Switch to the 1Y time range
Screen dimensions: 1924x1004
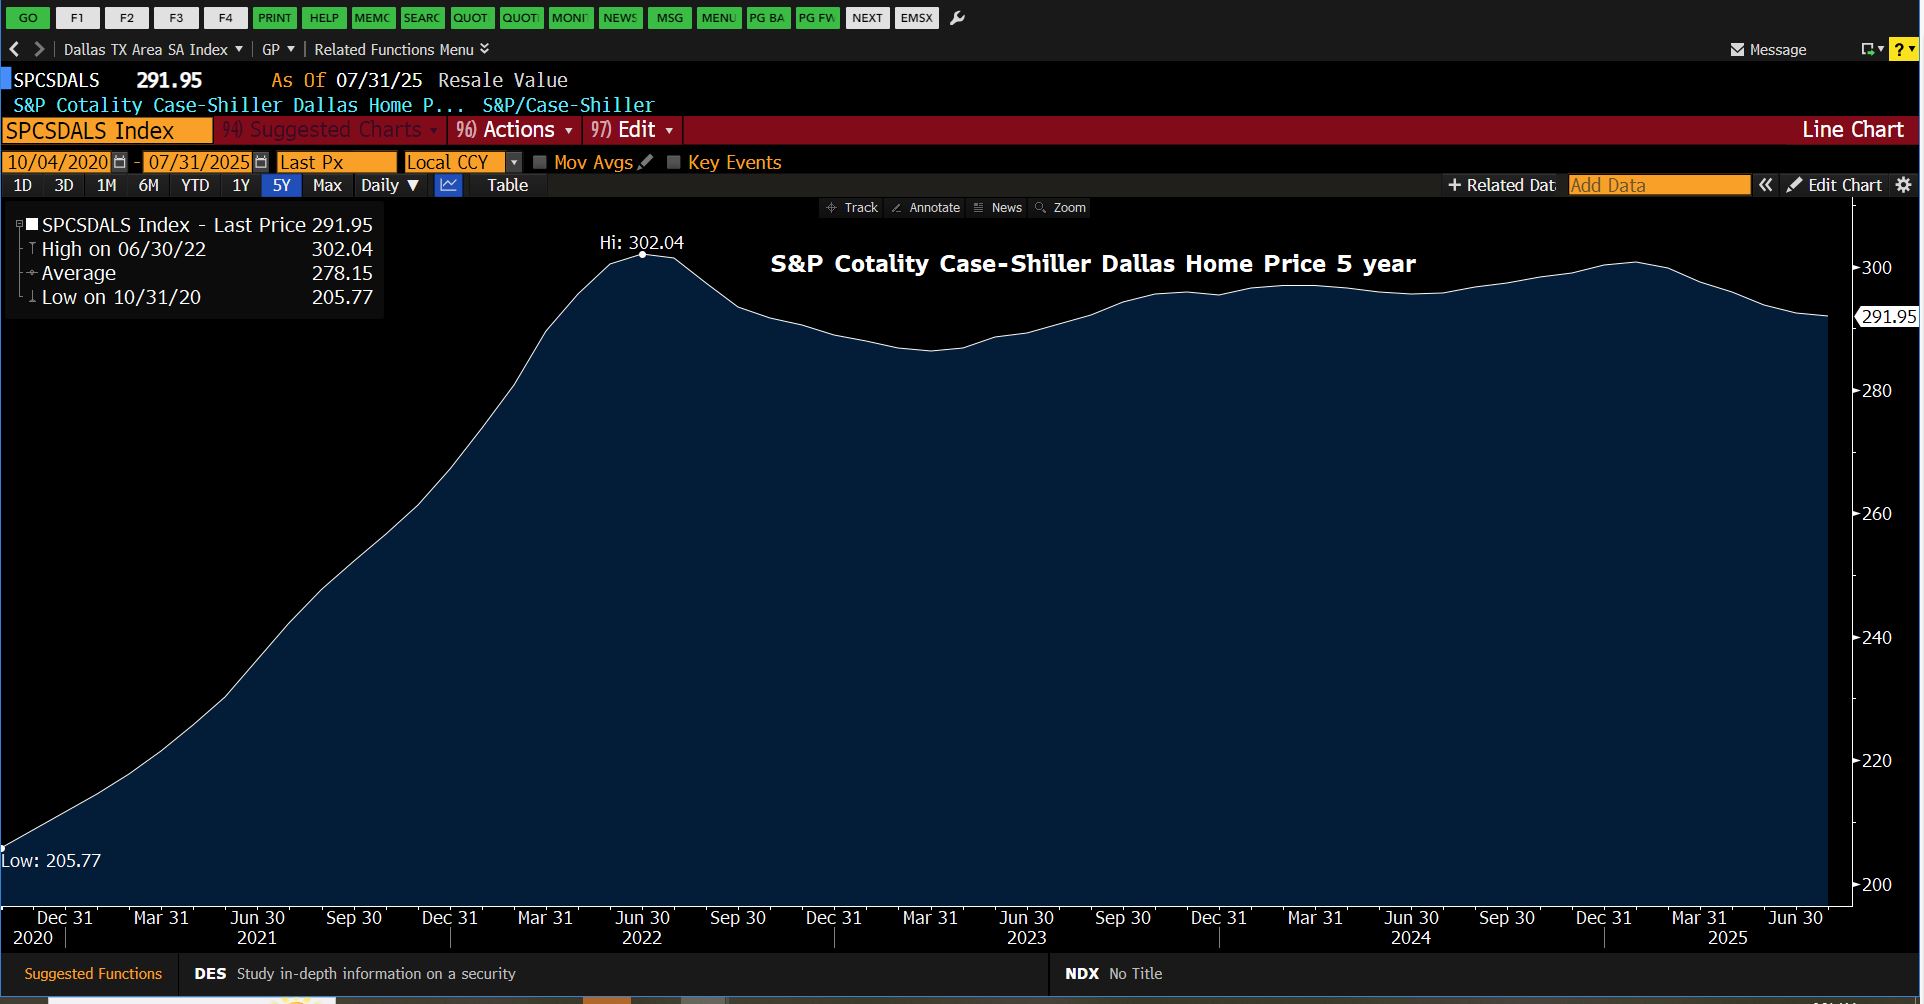(x=241, y=185)
